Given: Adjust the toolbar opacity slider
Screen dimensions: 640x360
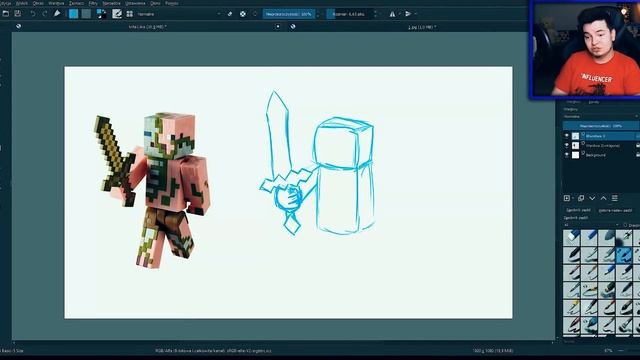Looking at the screenshot, I should [289, 14].
